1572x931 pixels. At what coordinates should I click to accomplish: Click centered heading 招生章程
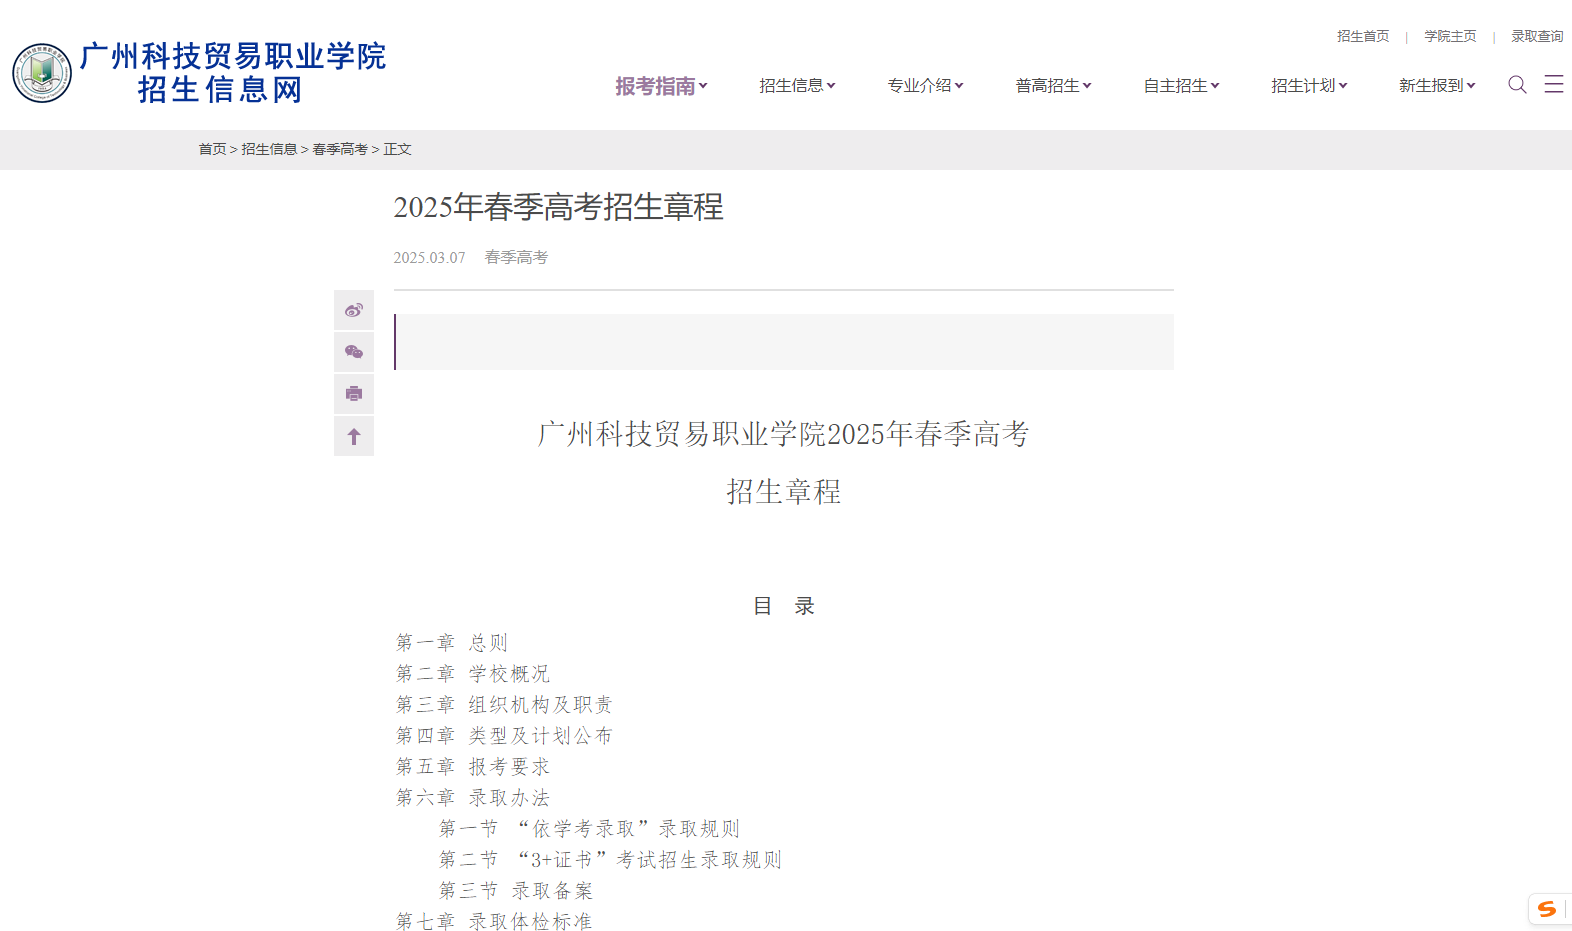tap(784, 492)
